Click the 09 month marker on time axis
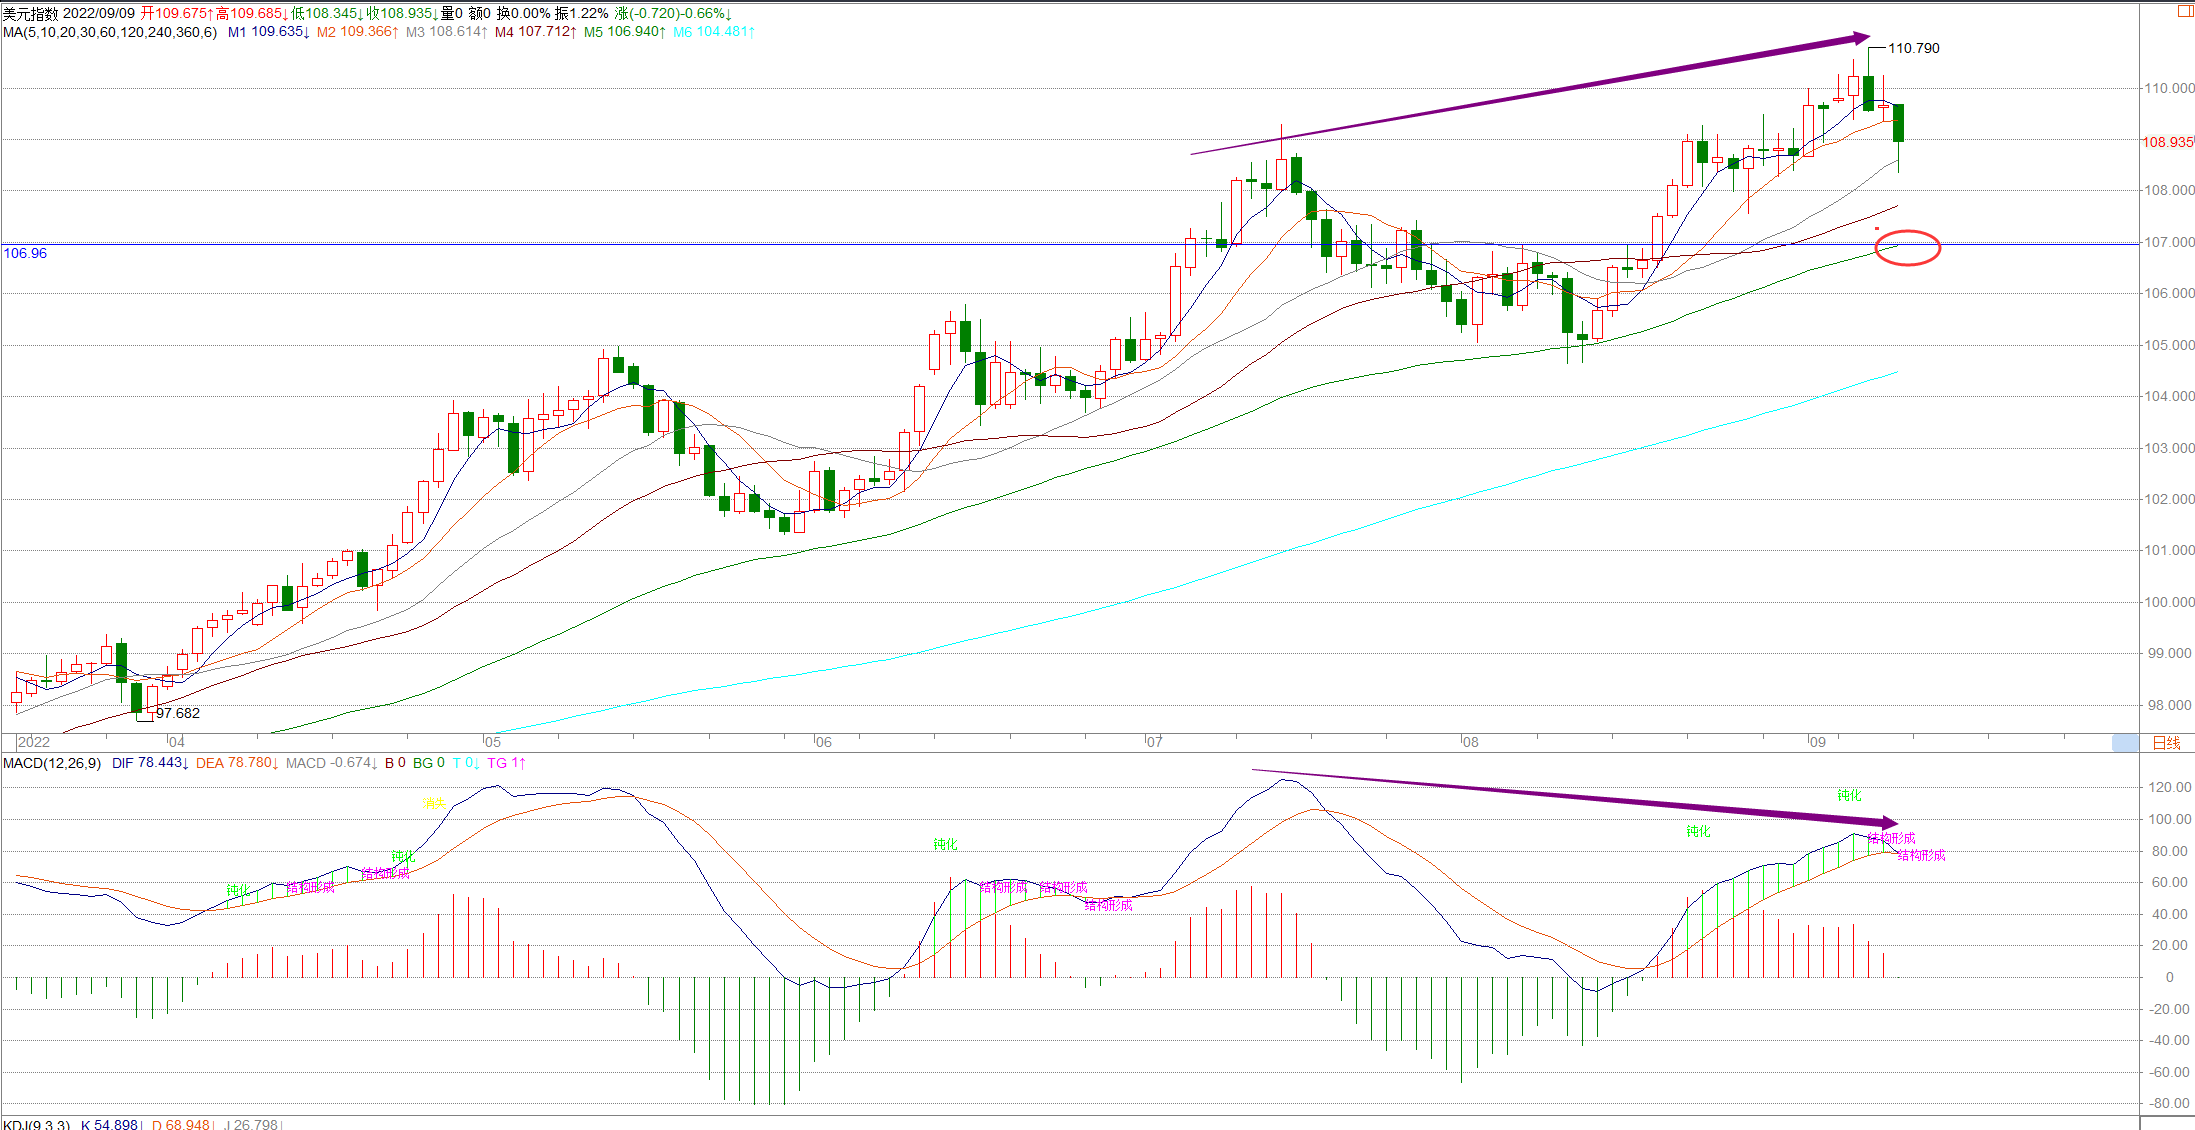2195x1130 pixels. [x=1817, y=742]
